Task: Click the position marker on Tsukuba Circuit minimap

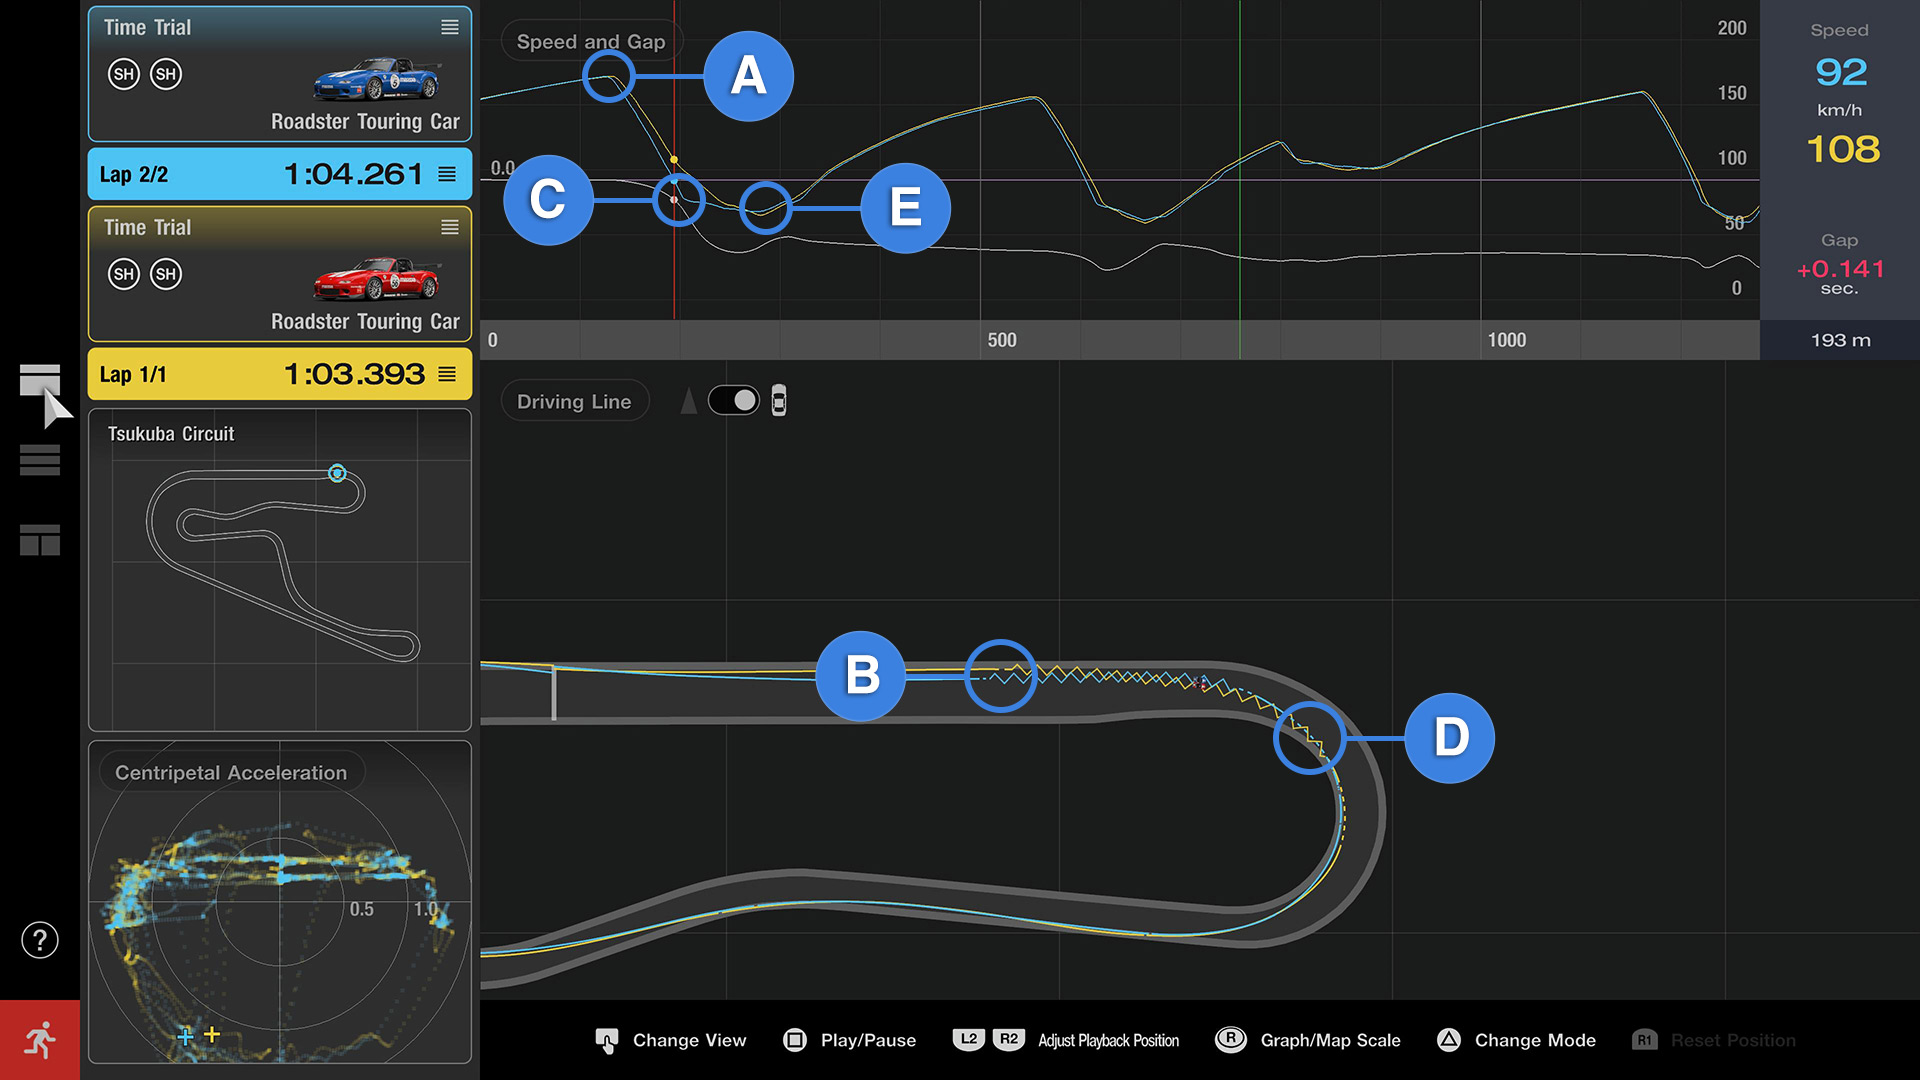Action: coord(337,473)
